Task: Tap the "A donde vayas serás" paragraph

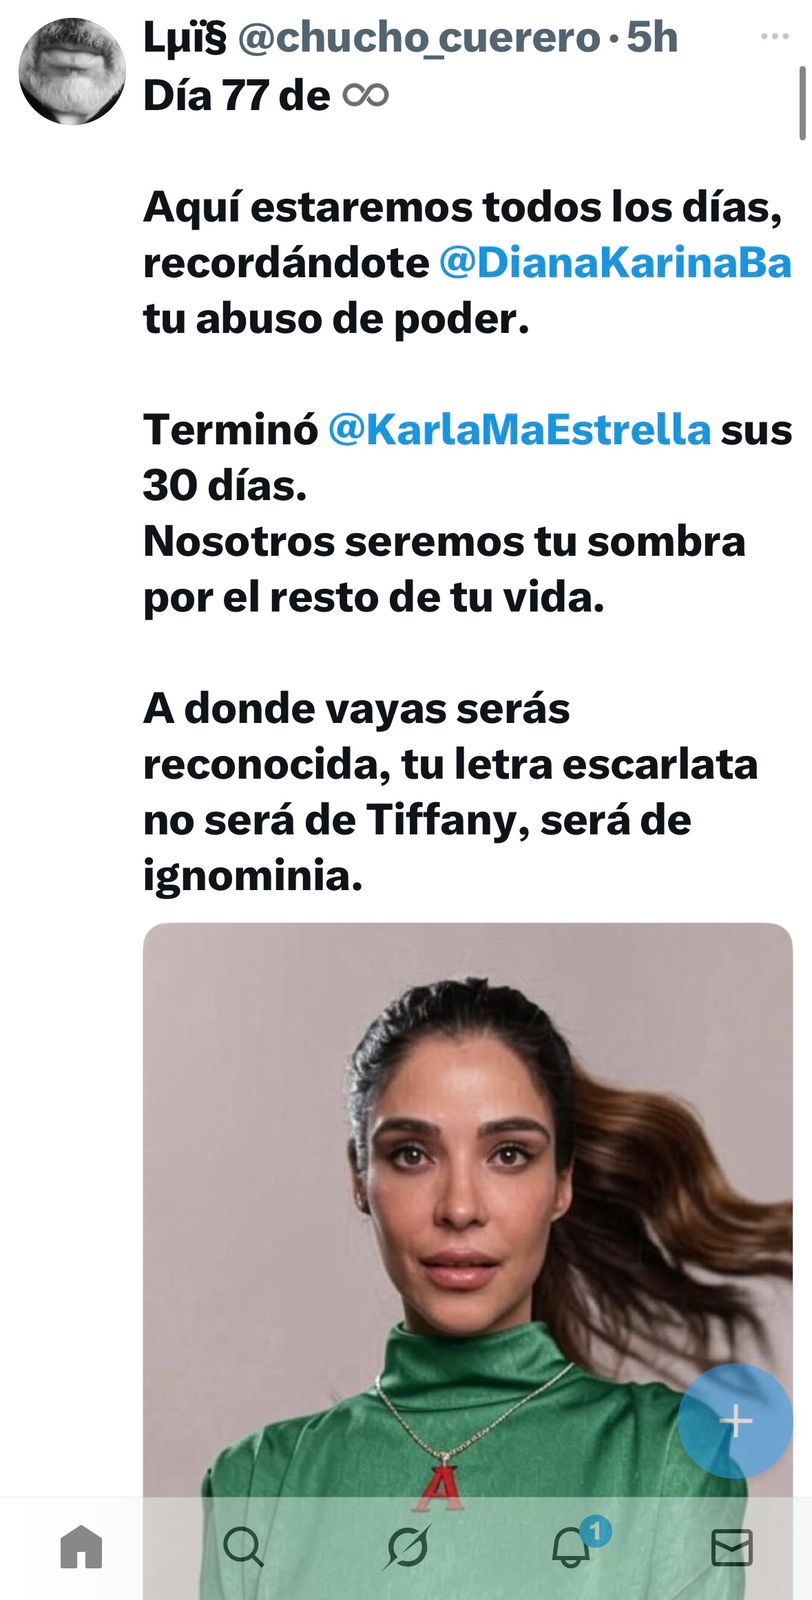Action: point(450,792)
